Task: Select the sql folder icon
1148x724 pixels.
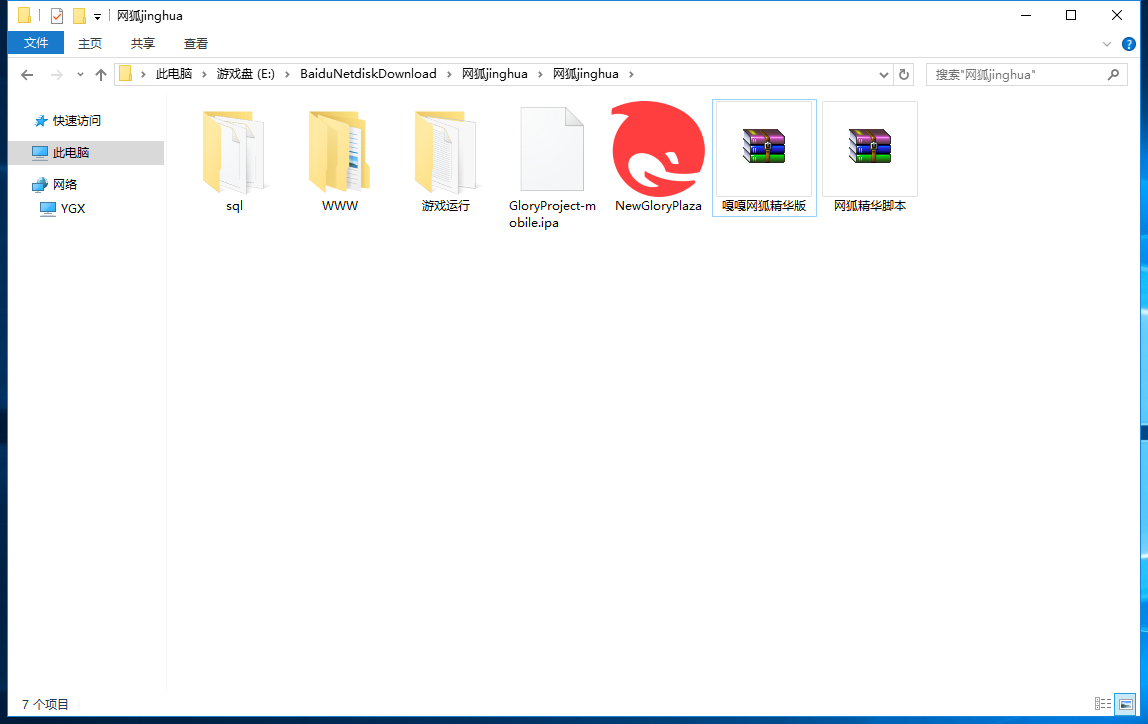Action: click(x=234, y=152)
